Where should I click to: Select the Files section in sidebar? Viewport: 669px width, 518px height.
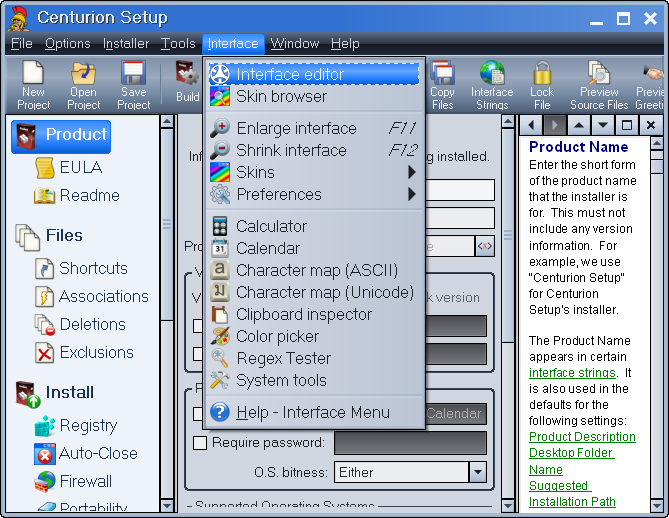[49, 236]
